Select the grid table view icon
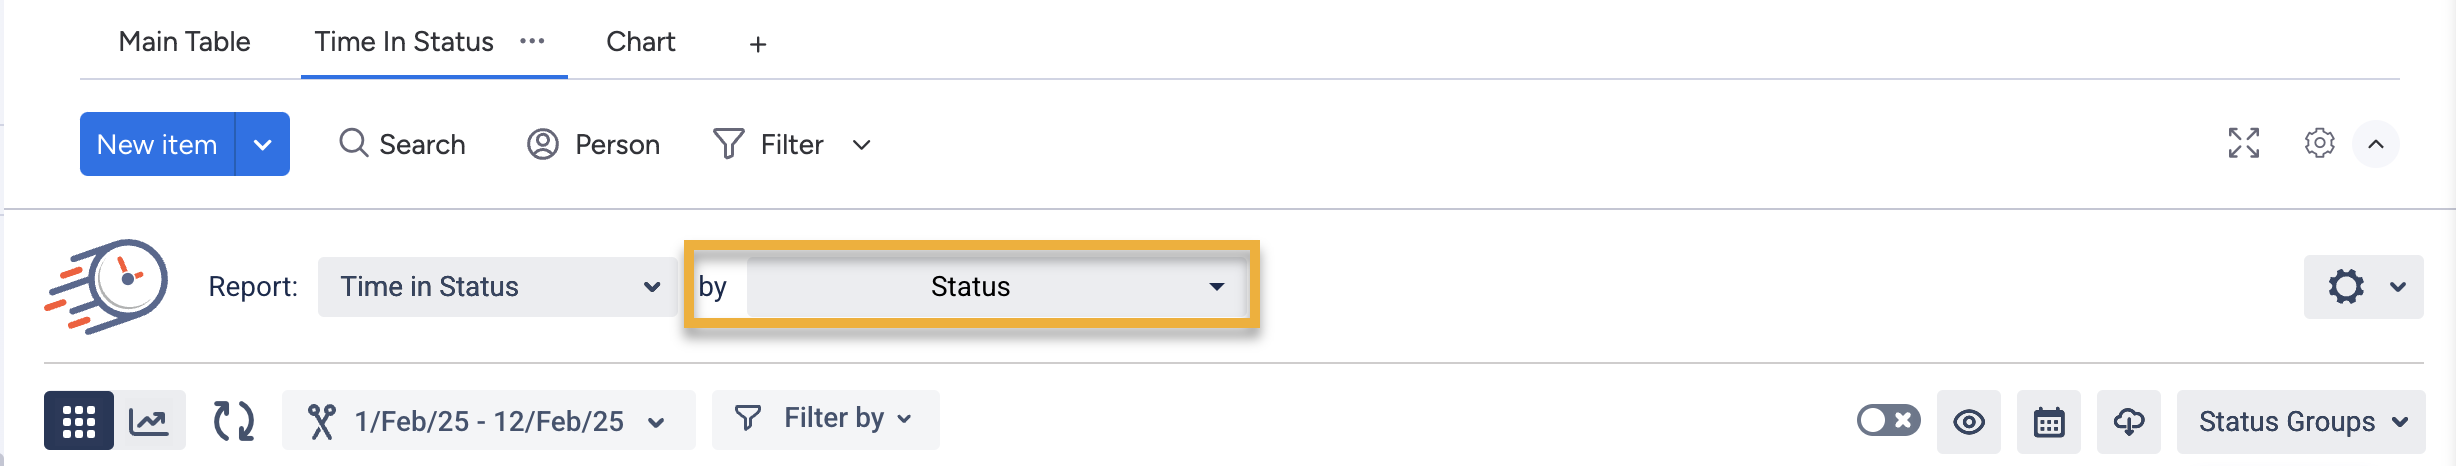 (x=79, y=421)
